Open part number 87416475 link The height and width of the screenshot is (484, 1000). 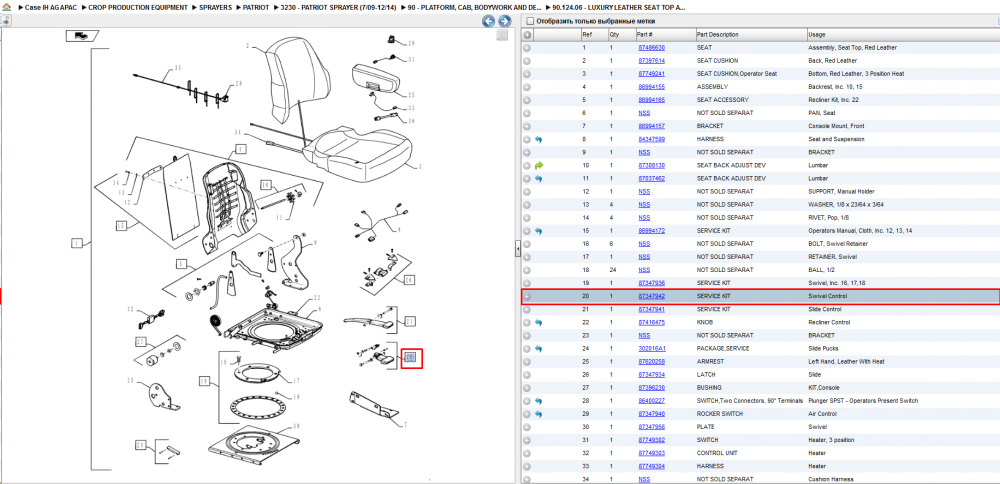652,323
